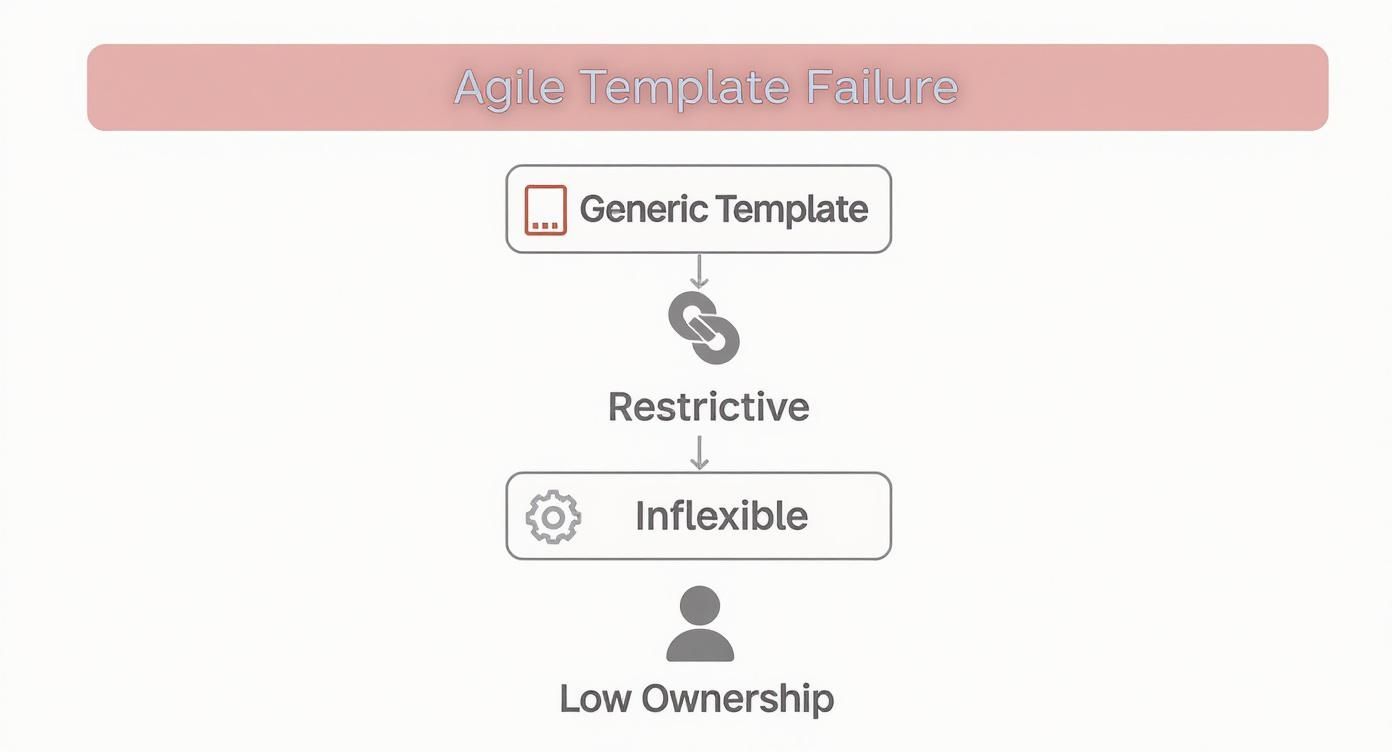Image resolution: width=1392 pixels, height=752 pixels.
Task: Click the empty right area of the pink banner
Action: tap(1150, 87)
